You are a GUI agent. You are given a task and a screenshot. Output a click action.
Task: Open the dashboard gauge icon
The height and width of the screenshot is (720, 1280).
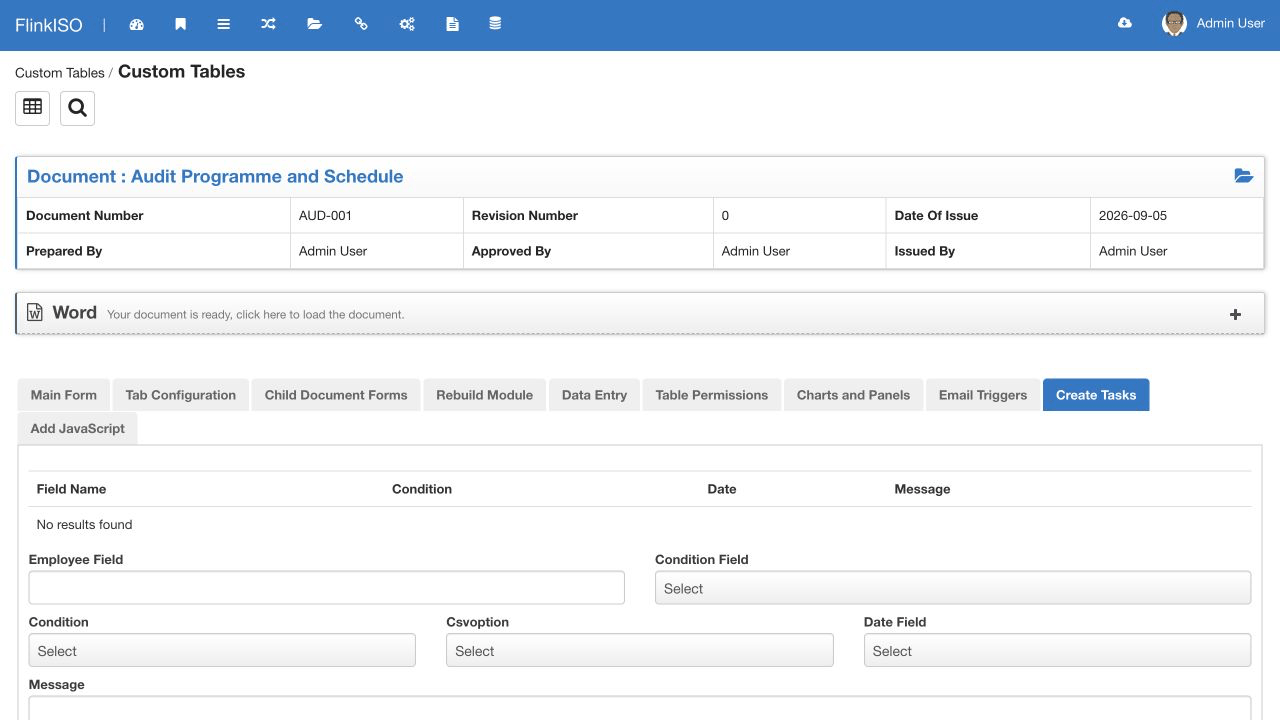tap(137, 24)
